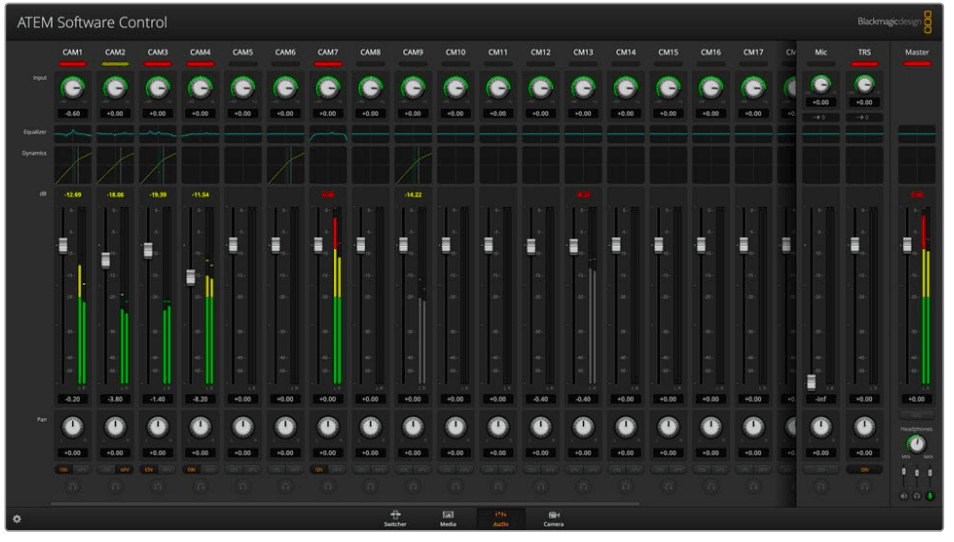This screenshot has height=542, width=954.
Task: Solo CAM2 with its headphone icon
Action: (x=115, y=486)
